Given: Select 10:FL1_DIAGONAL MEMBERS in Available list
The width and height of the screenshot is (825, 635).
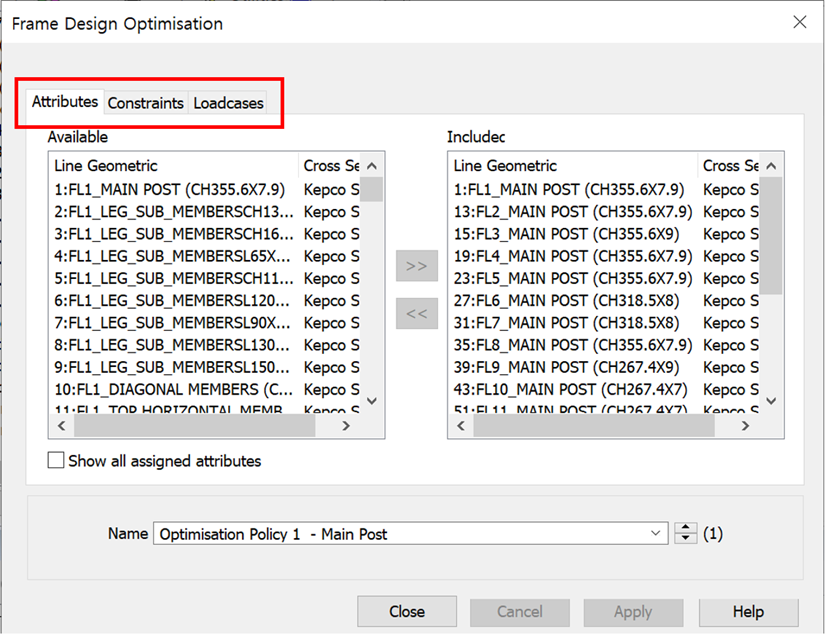Looking at the screenshot, I should 173,389.
